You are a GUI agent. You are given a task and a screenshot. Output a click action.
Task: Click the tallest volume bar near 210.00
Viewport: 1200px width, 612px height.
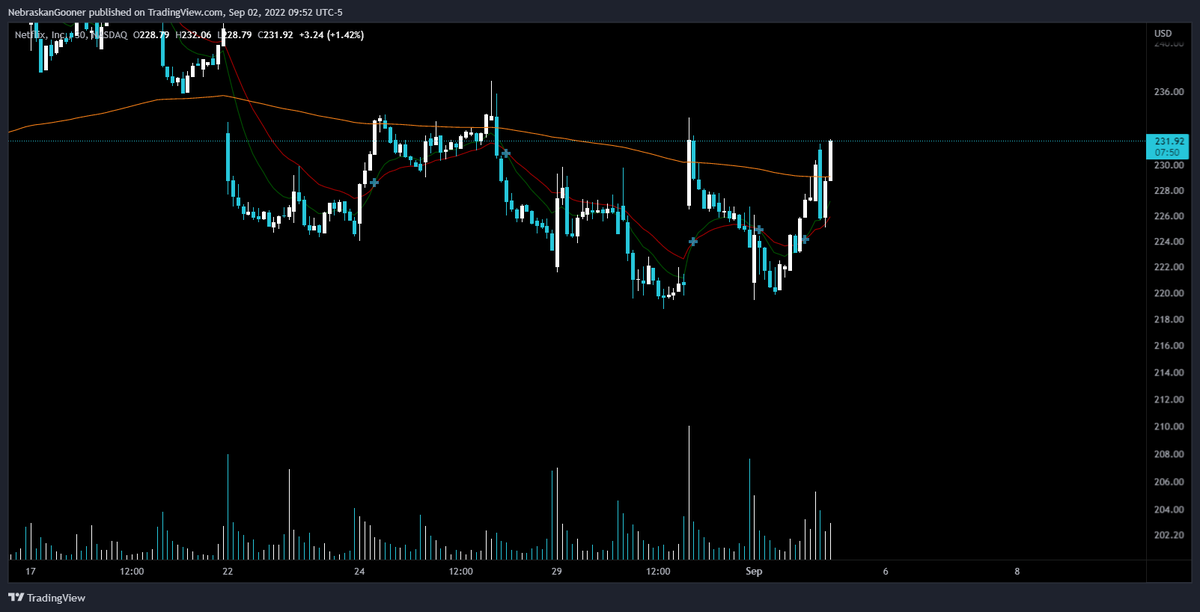coord(689,492)
